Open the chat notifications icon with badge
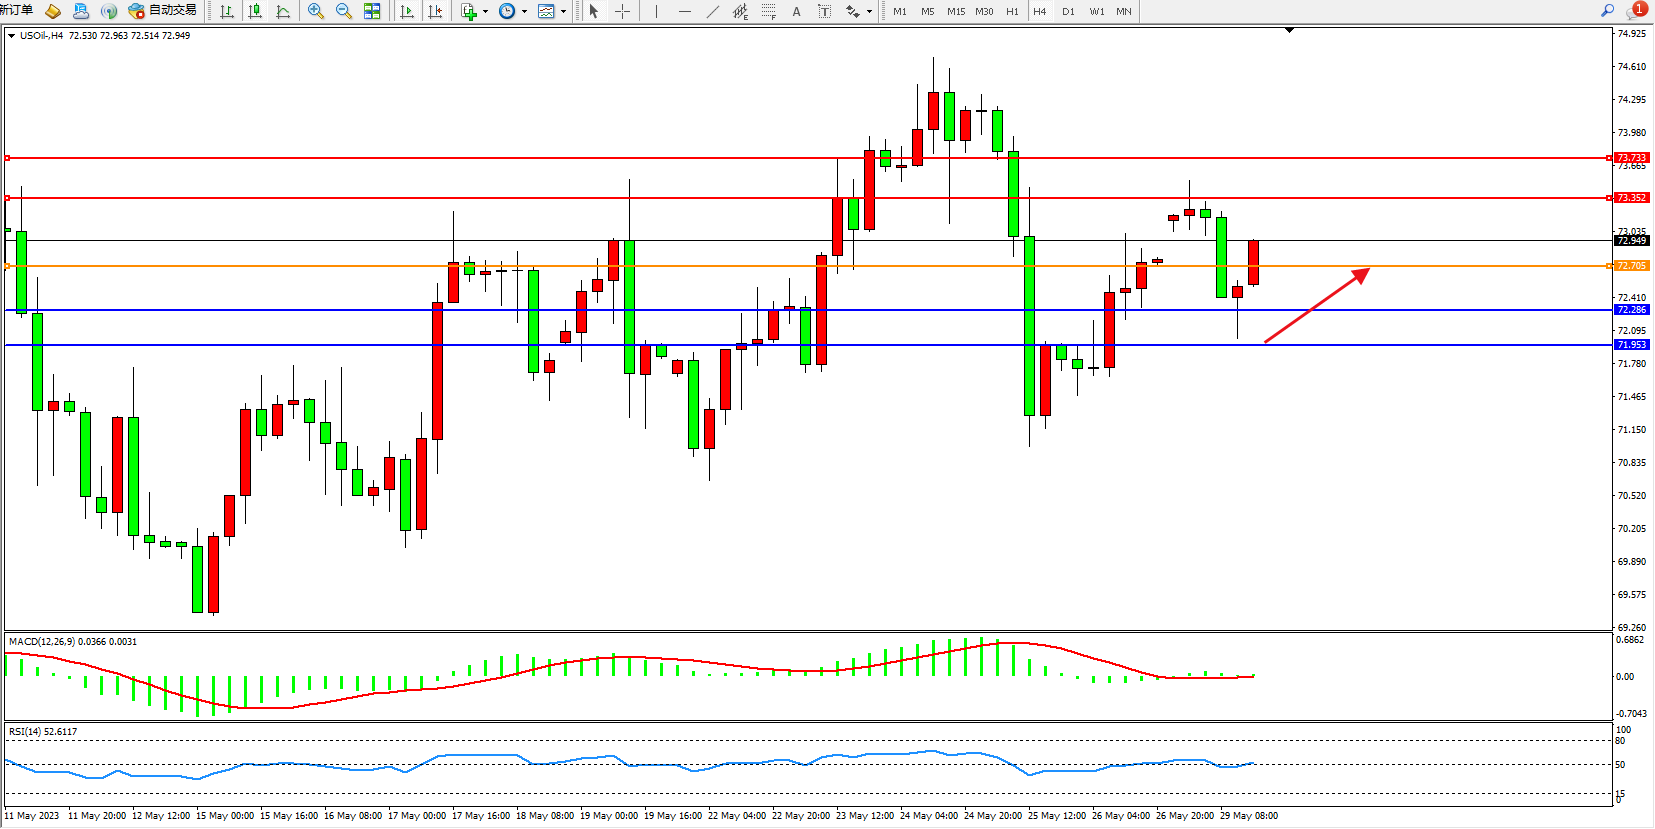The height and width of the screenshot is (829, 1655). point(1636,10)
